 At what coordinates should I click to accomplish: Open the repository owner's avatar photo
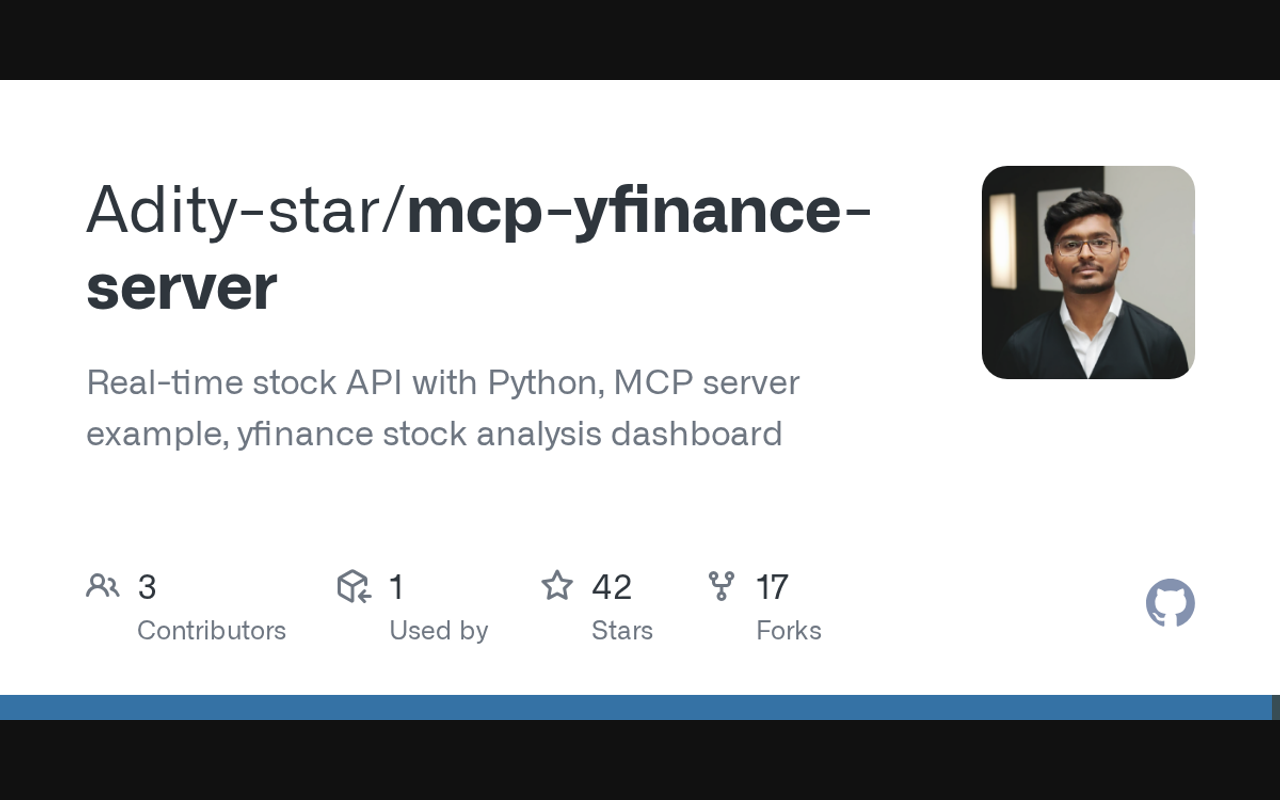(1088, 272)
